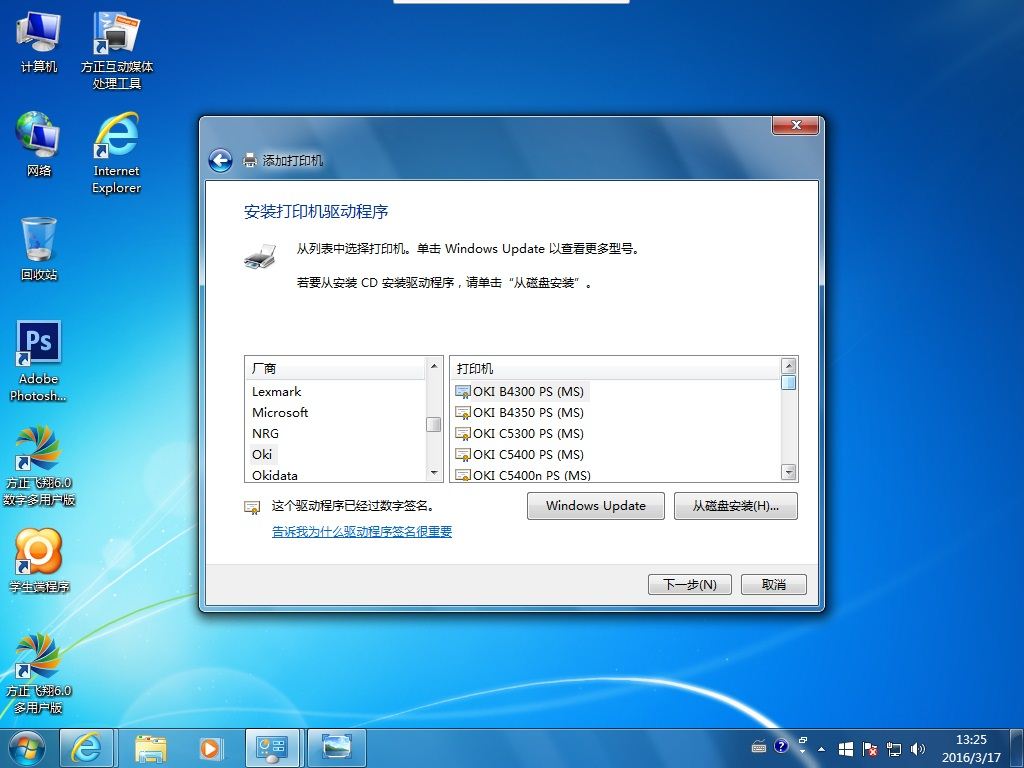Click the manufacturer list scrollbar thumb

coord(433,424)
